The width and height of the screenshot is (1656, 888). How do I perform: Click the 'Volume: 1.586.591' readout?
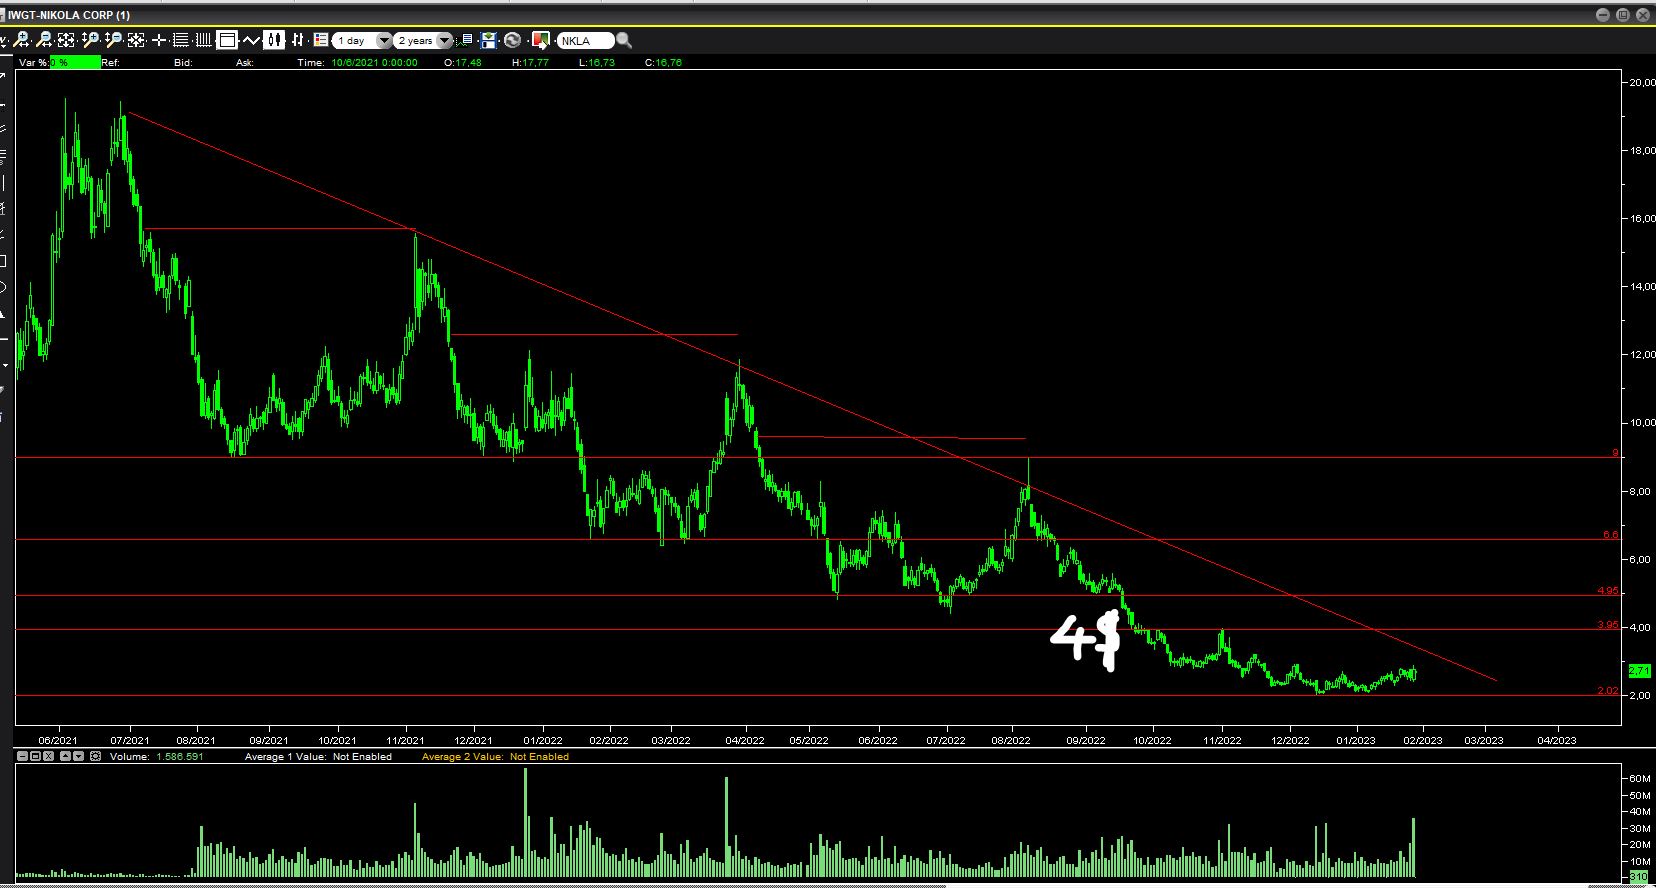157,757
